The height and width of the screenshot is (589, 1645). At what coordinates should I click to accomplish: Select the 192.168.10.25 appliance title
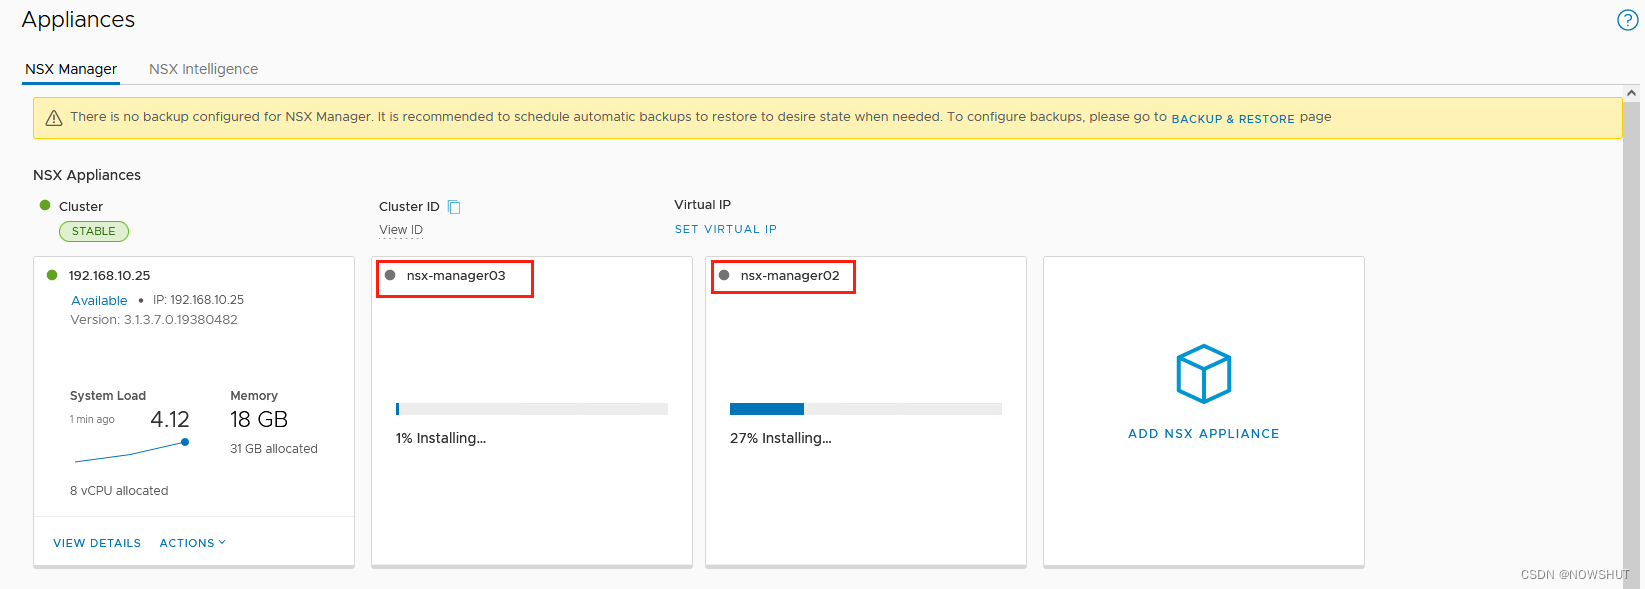109,276
